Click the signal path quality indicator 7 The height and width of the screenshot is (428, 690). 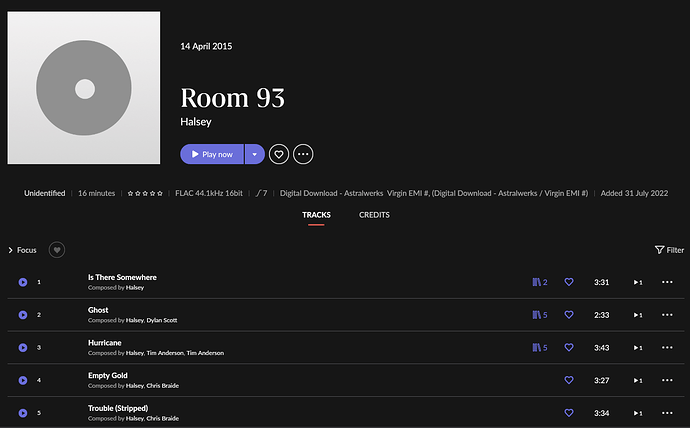(261, 193)
